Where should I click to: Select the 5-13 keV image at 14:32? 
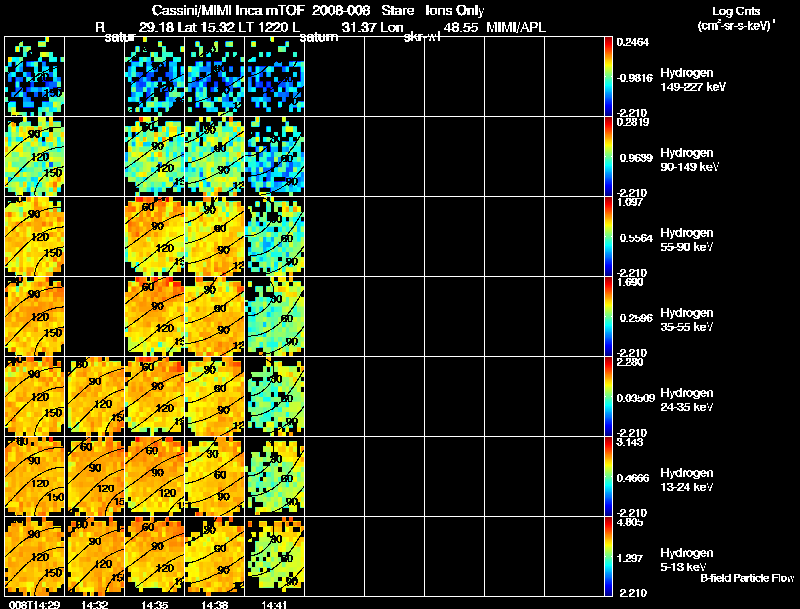click(95, 556)
